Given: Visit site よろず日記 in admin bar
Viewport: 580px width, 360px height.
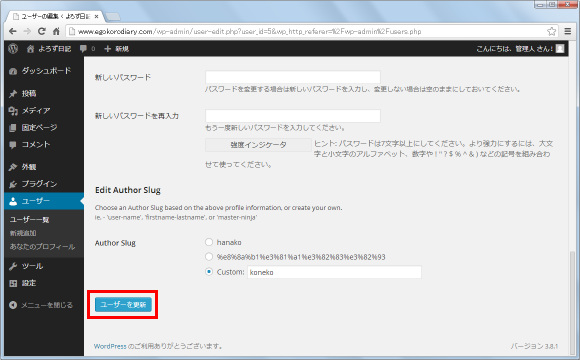Looking at the screenshot, I should (x=49, y=49).
